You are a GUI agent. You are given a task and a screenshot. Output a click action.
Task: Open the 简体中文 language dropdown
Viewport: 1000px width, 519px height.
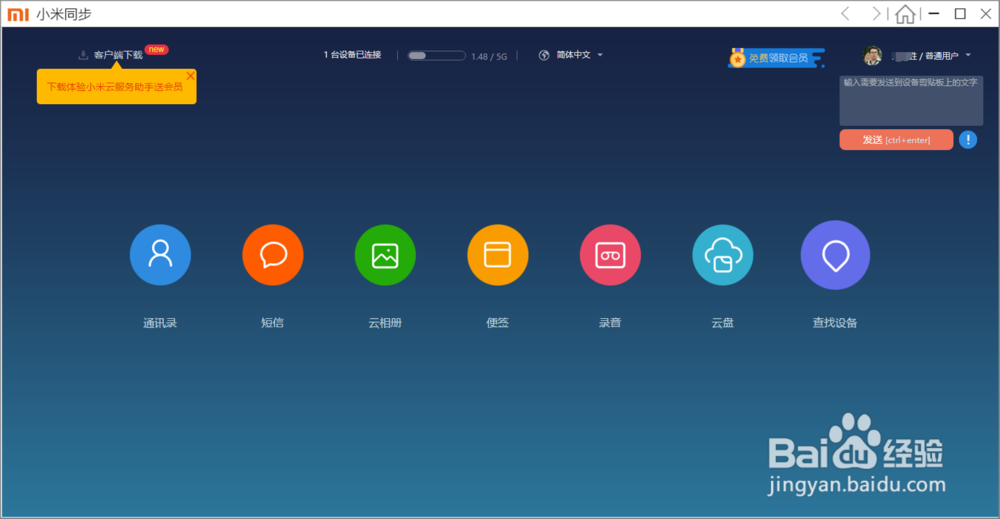(x=579, y=55)
